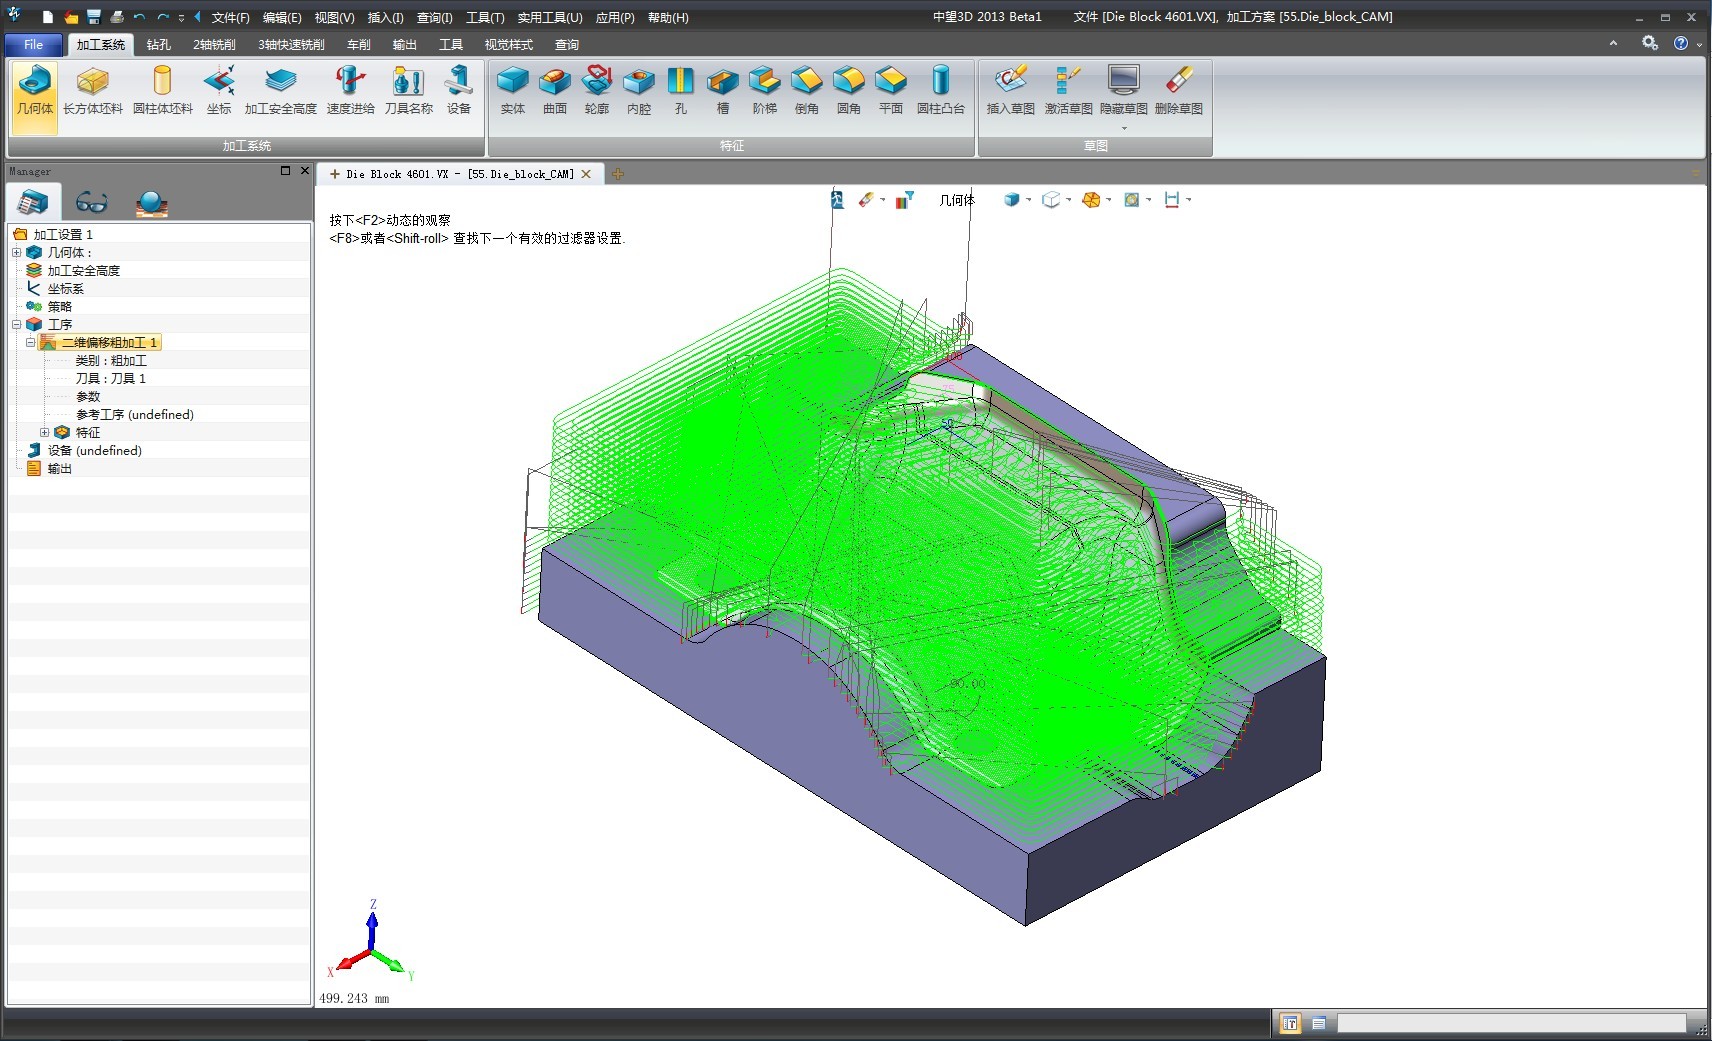
Task: Select the 刀具：刀具 1 tree entry
Action: click(x=110, y=379)
